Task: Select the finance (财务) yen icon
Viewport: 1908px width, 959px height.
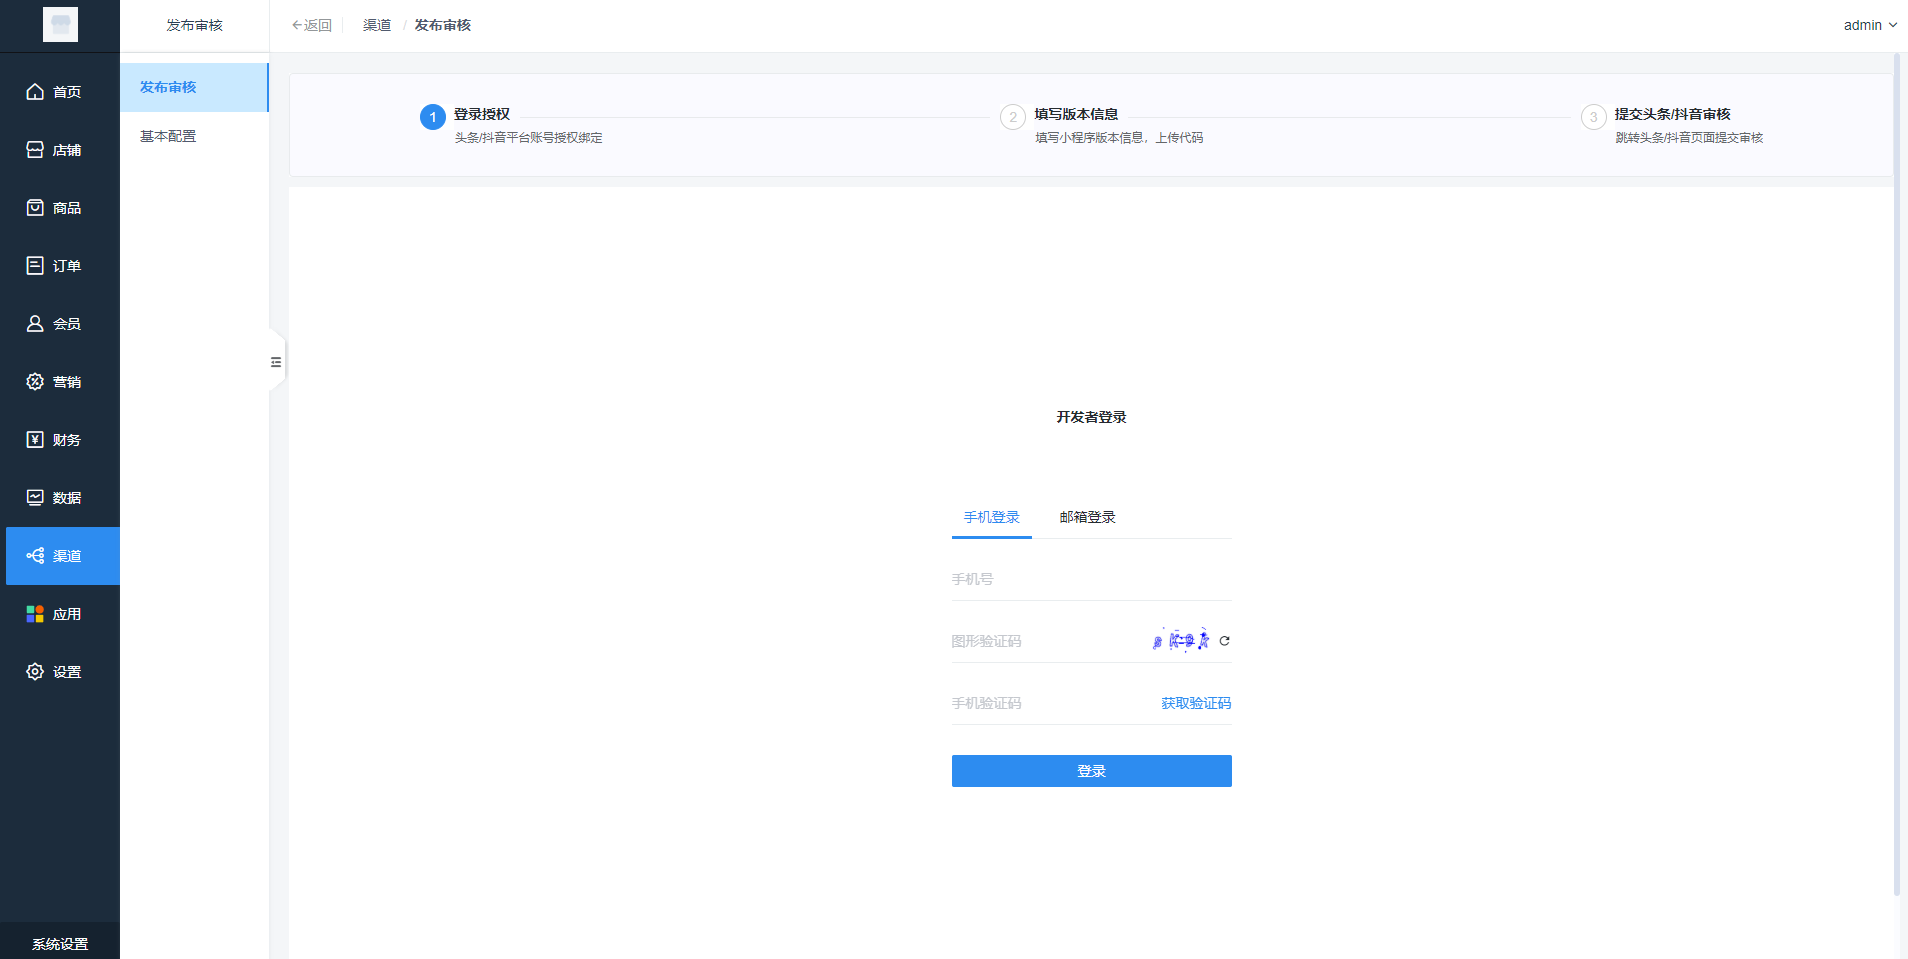Action: (35, 440)
